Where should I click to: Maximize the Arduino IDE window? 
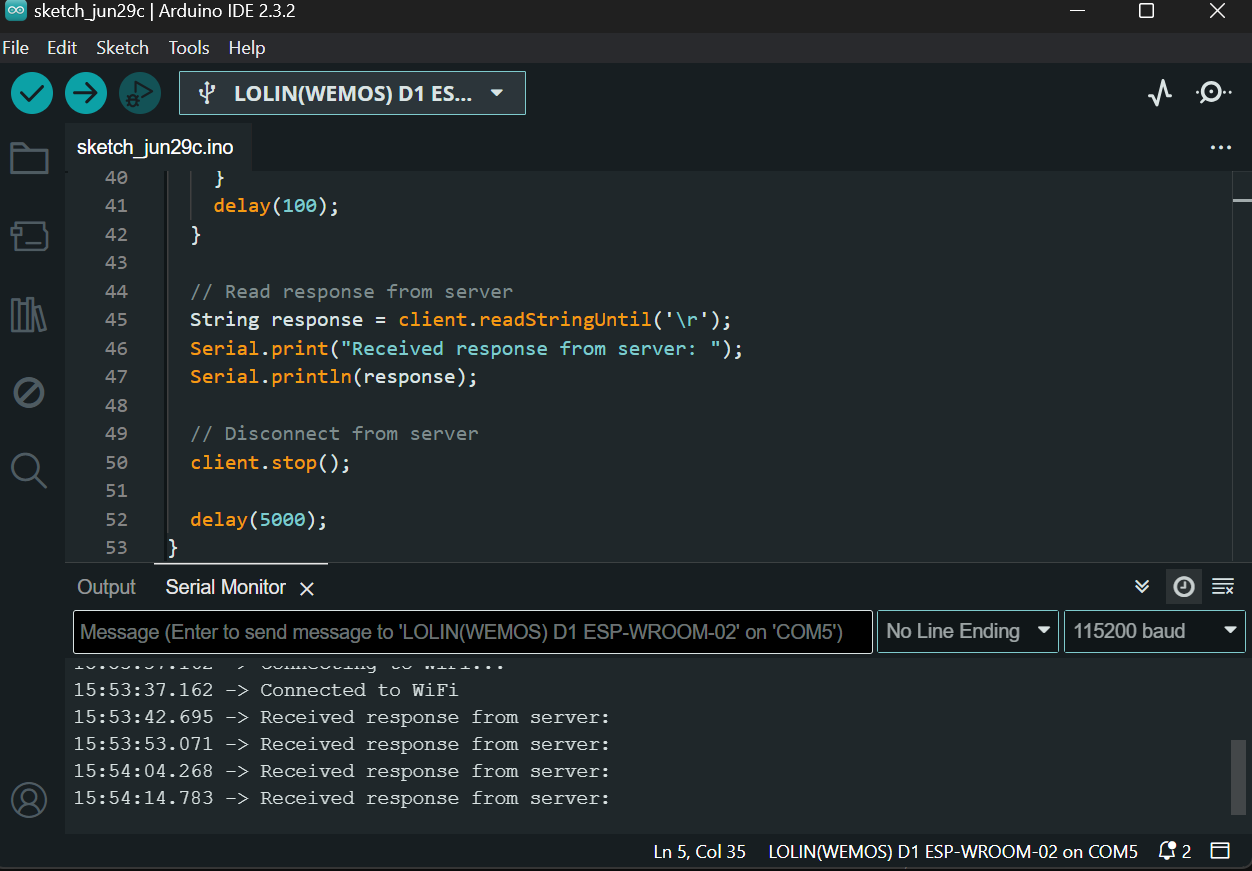[1146, 12]
